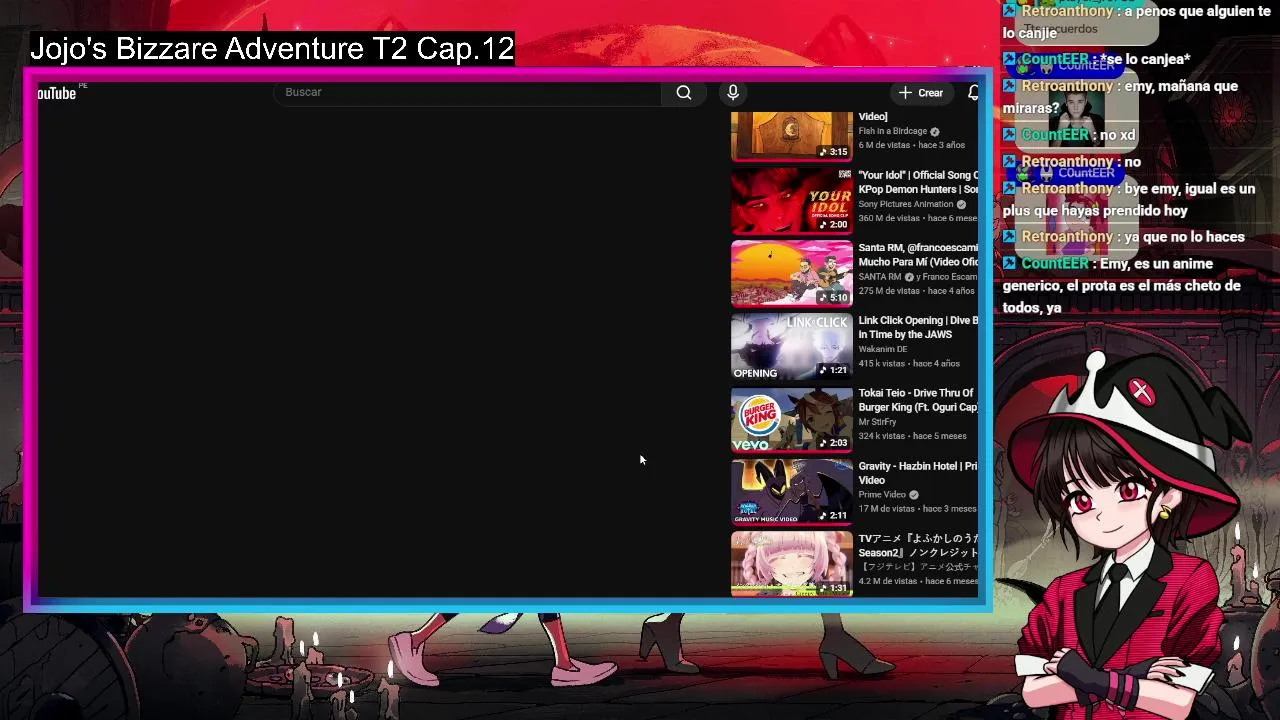Open the Prime Video channel
Viewport: 1280px width, 720px height.
[881, 495]
